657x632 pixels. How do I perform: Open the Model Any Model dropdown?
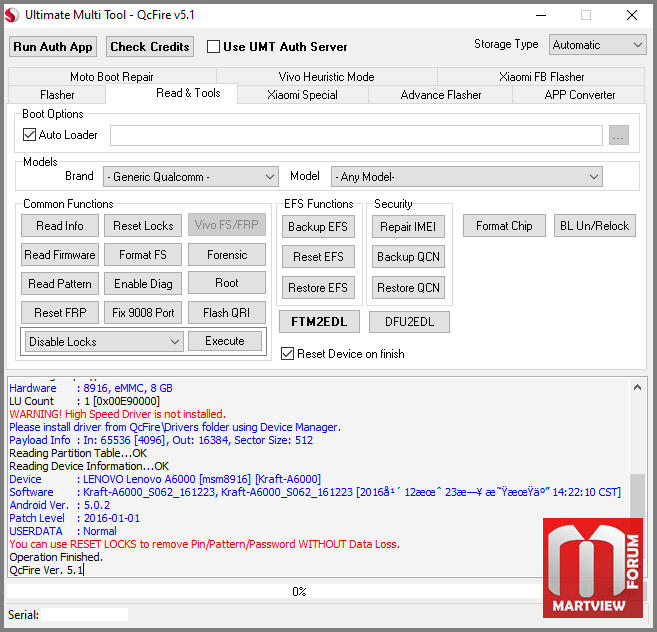(x=466, y=177)
